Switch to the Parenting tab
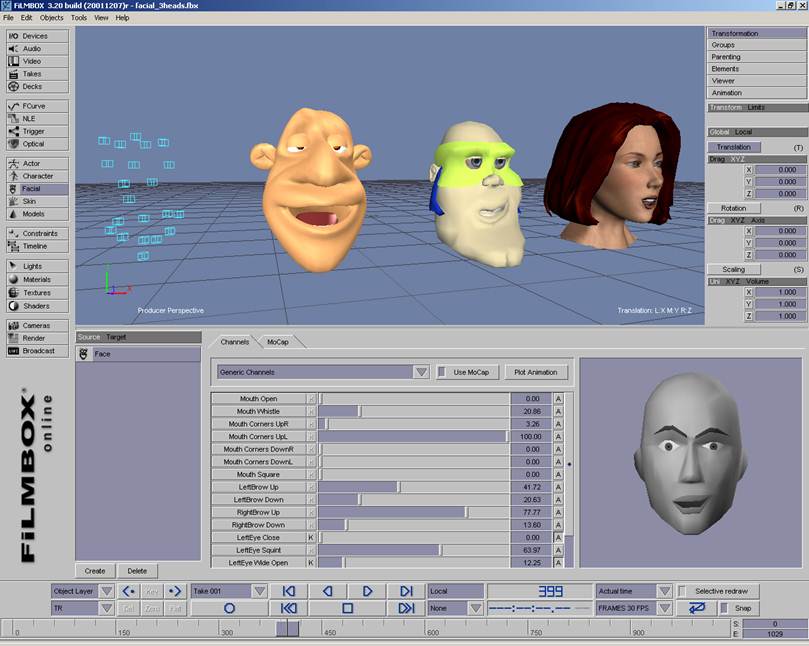This screenshot has height=646, width=809. [756, 57]
